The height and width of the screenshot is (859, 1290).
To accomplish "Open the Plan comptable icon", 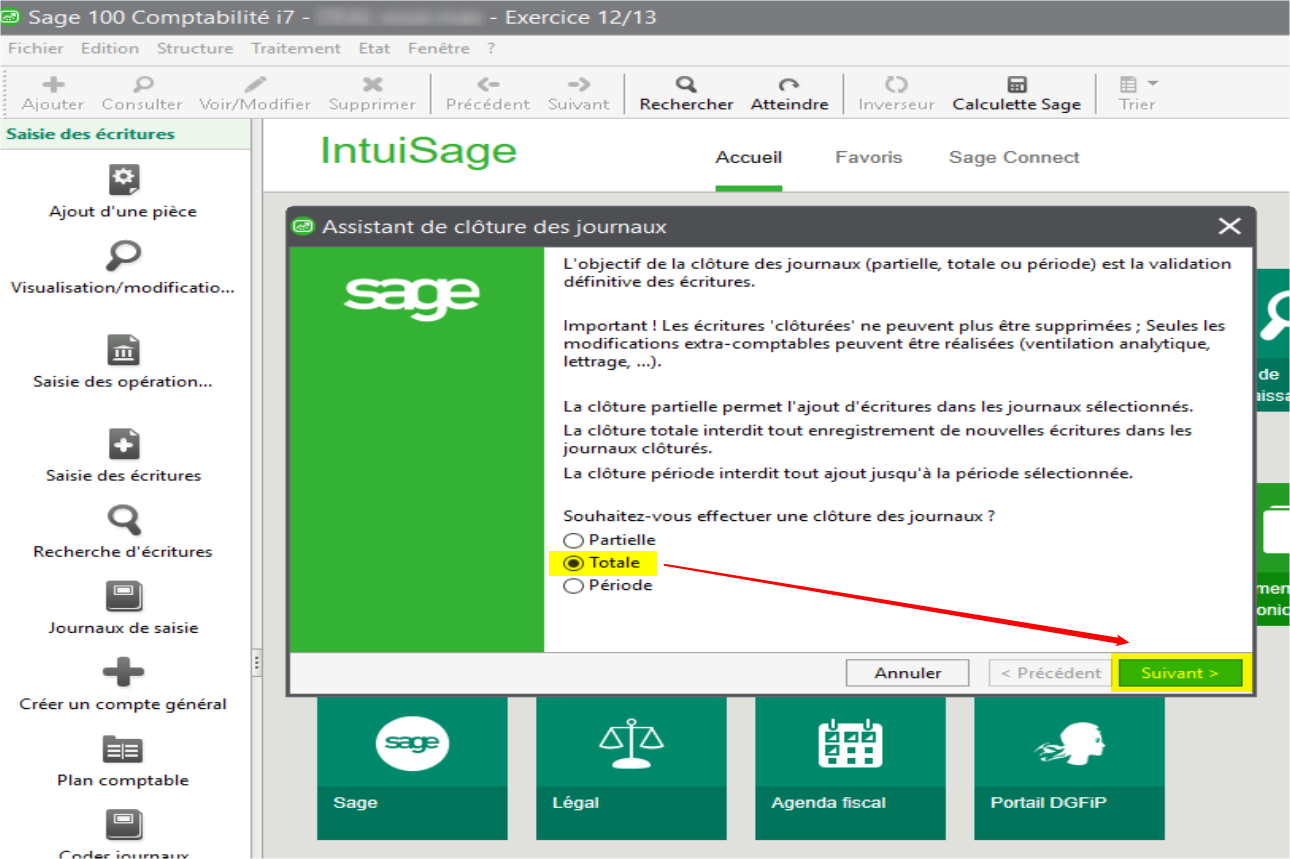I will tap(124, 750).
